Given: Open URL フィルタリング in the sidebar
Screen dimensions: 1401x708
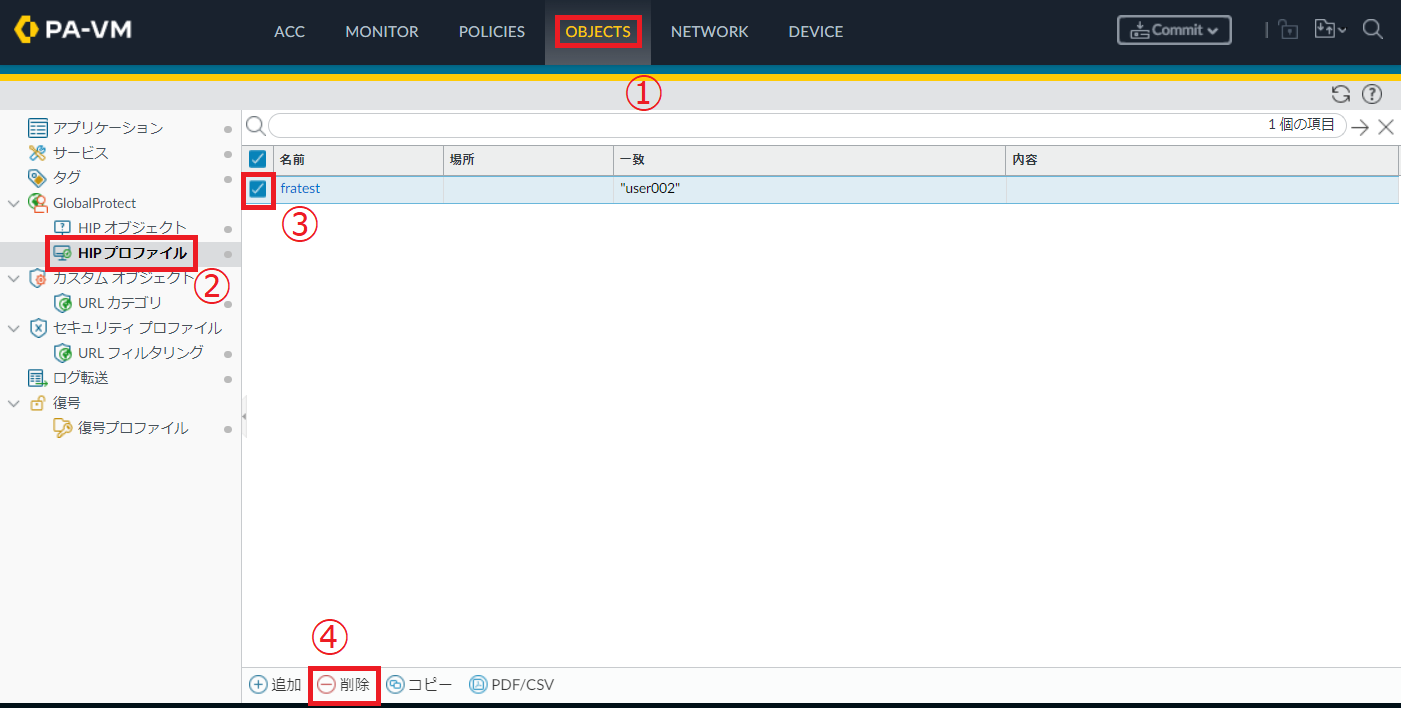Looking at the screenshot, I should pyautogui.click(x=141, y=353).
